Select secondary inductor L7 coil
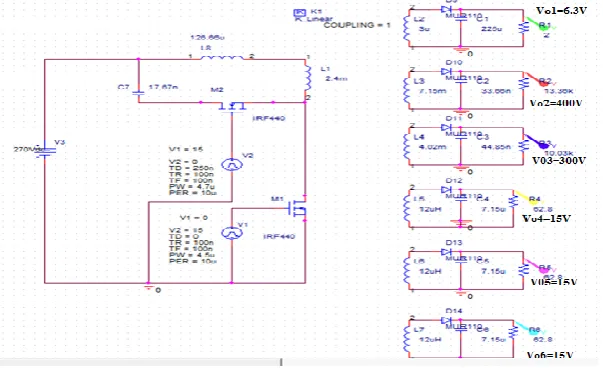The height and width of the screenshot is (368, 603). pos(406,338)
